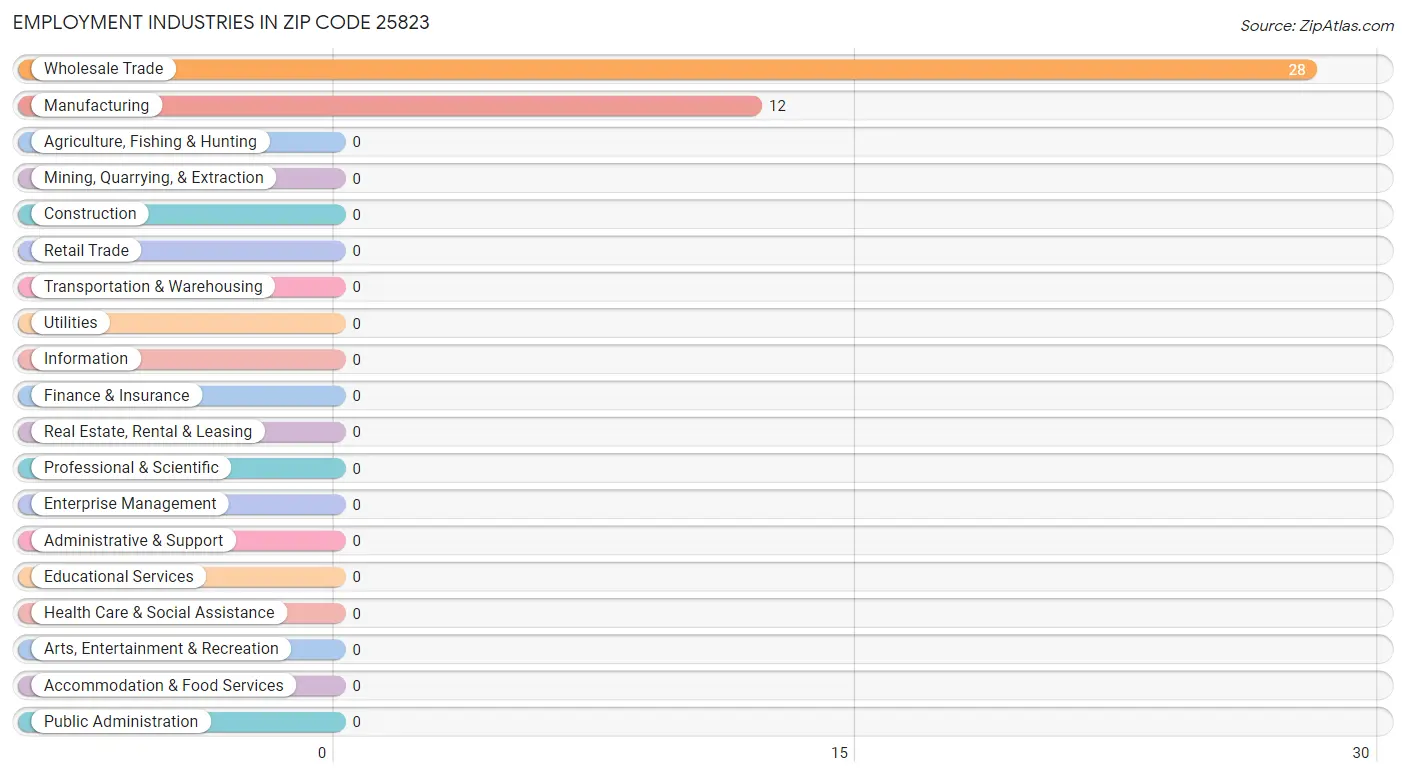Image resolution: width=1406 pixels, height=776 pixels.
Task: Click the axis tick label 0
Action: click(x=323, y=753)
